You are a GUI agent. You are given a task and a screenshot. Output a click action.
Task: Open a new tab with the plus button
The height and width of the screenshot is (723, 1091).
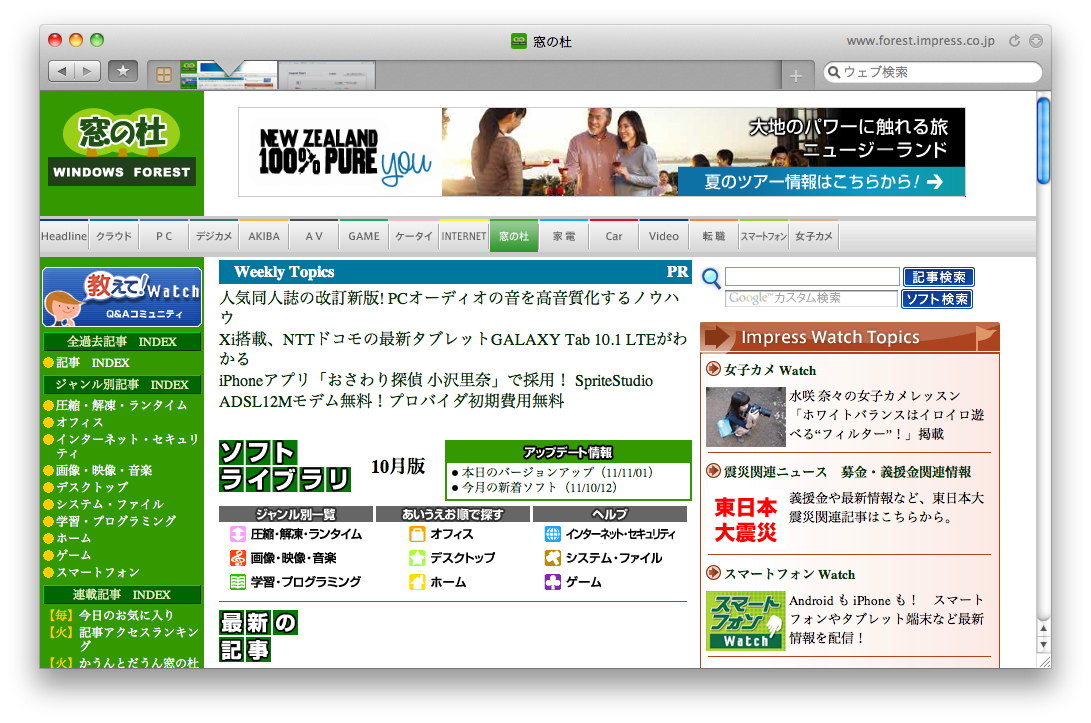click(797, 74)
